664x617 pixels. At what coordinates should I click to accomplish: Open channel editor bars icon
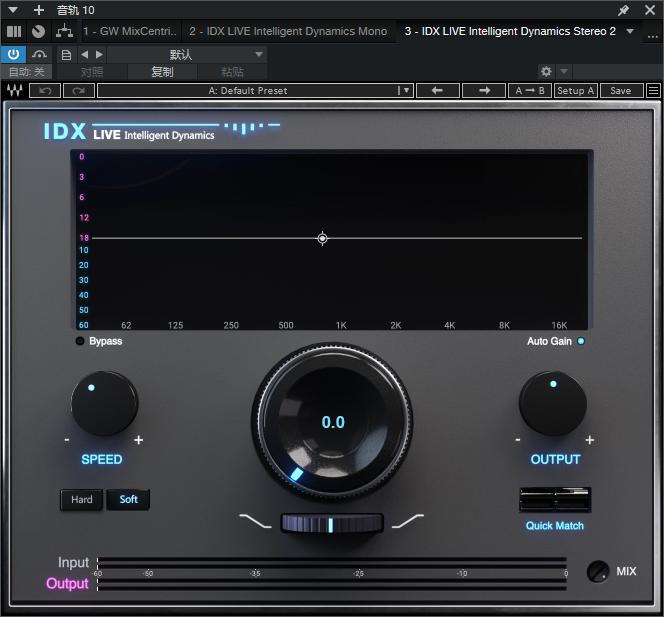(14, 32)
